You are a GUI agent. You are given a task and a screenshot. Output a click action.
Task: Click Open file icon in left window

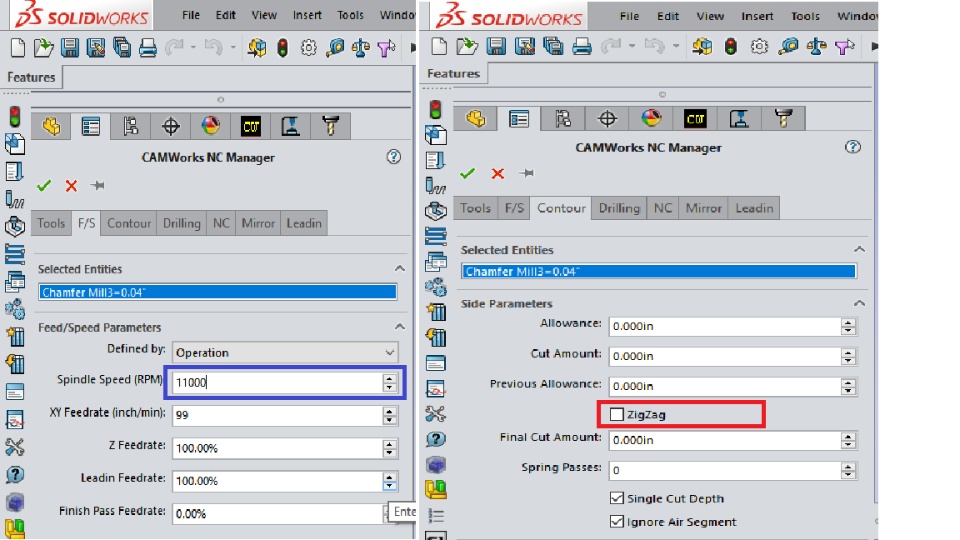pos(43,47)
